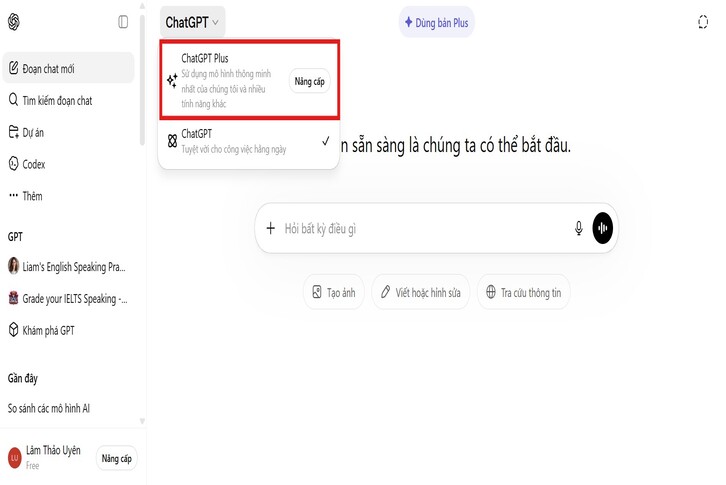Screen dimensions: 726x485
Task: Start a new chat via Đoạn chat mới
Action: (x=69, y=69)
